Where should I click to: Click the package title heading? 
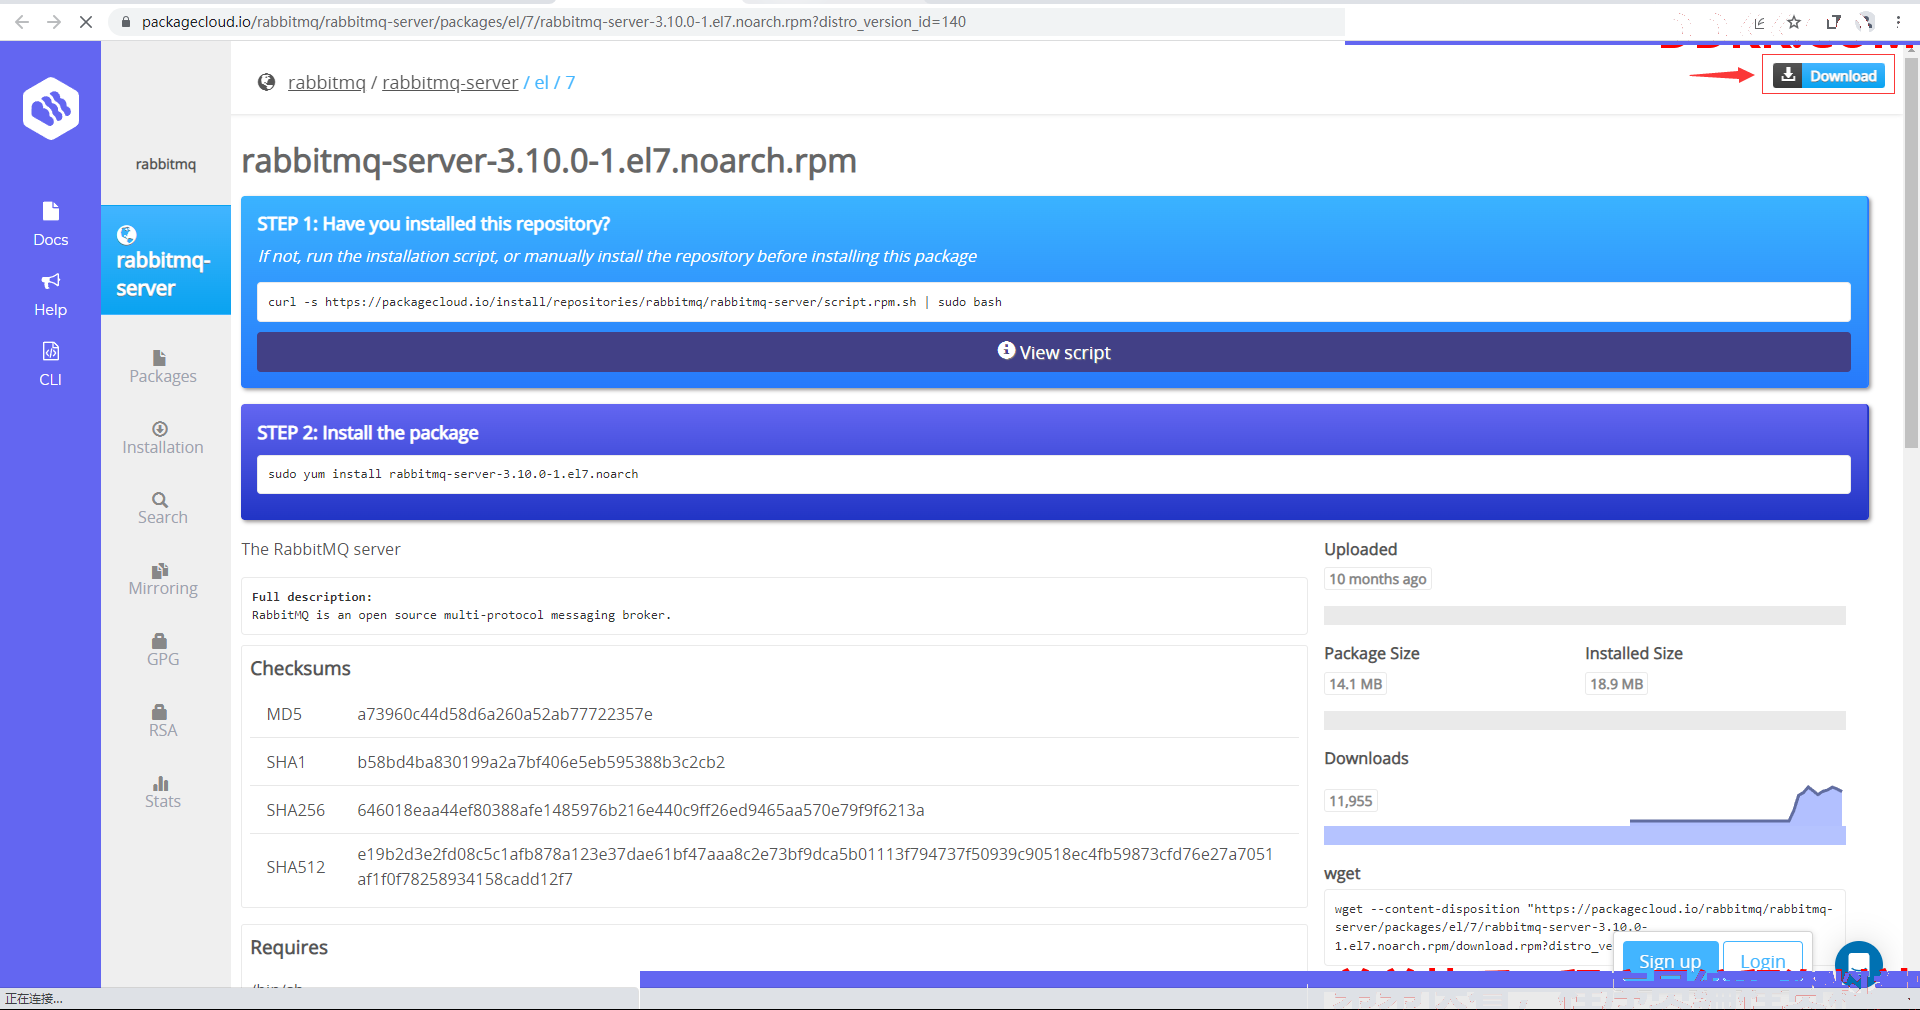[549, 161]
